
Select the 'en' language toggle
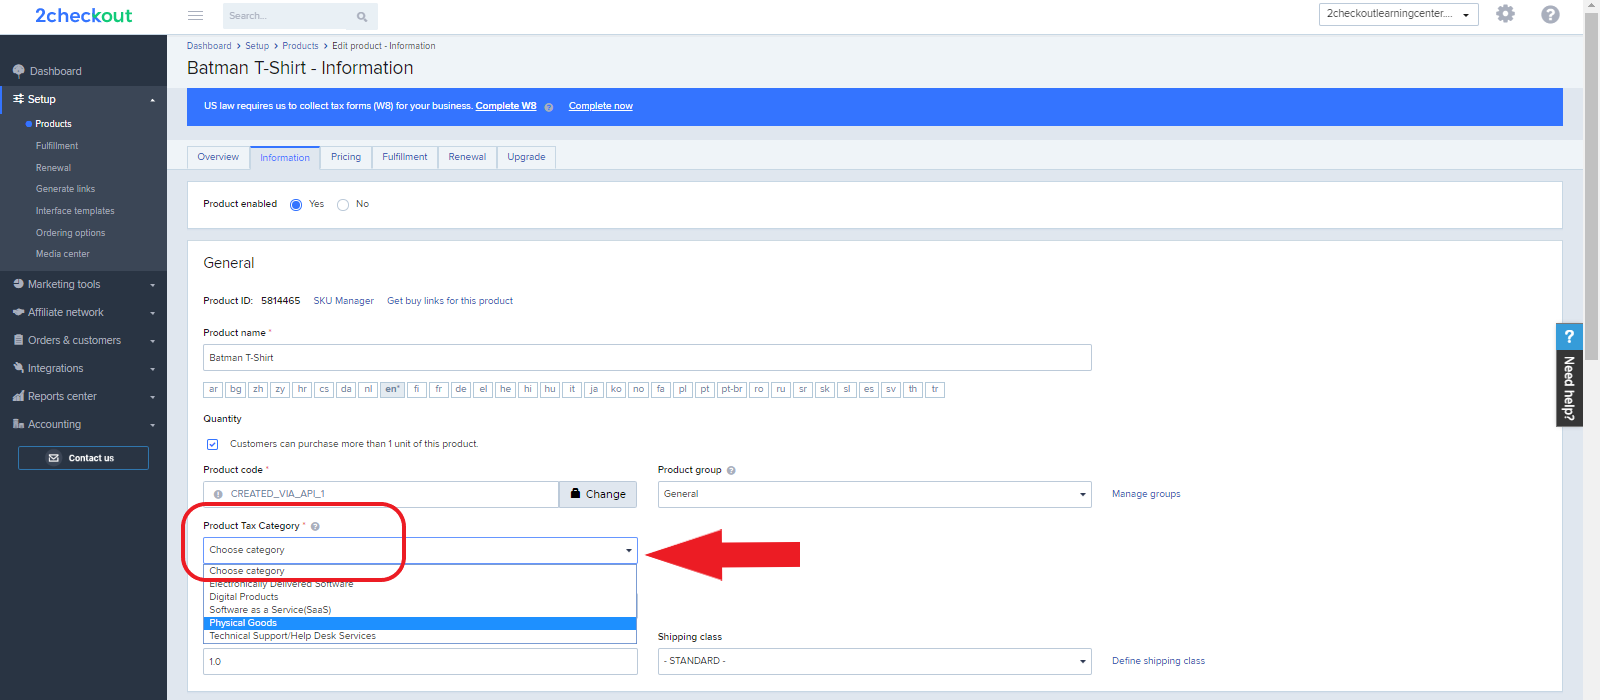click(x=392, y=390)
